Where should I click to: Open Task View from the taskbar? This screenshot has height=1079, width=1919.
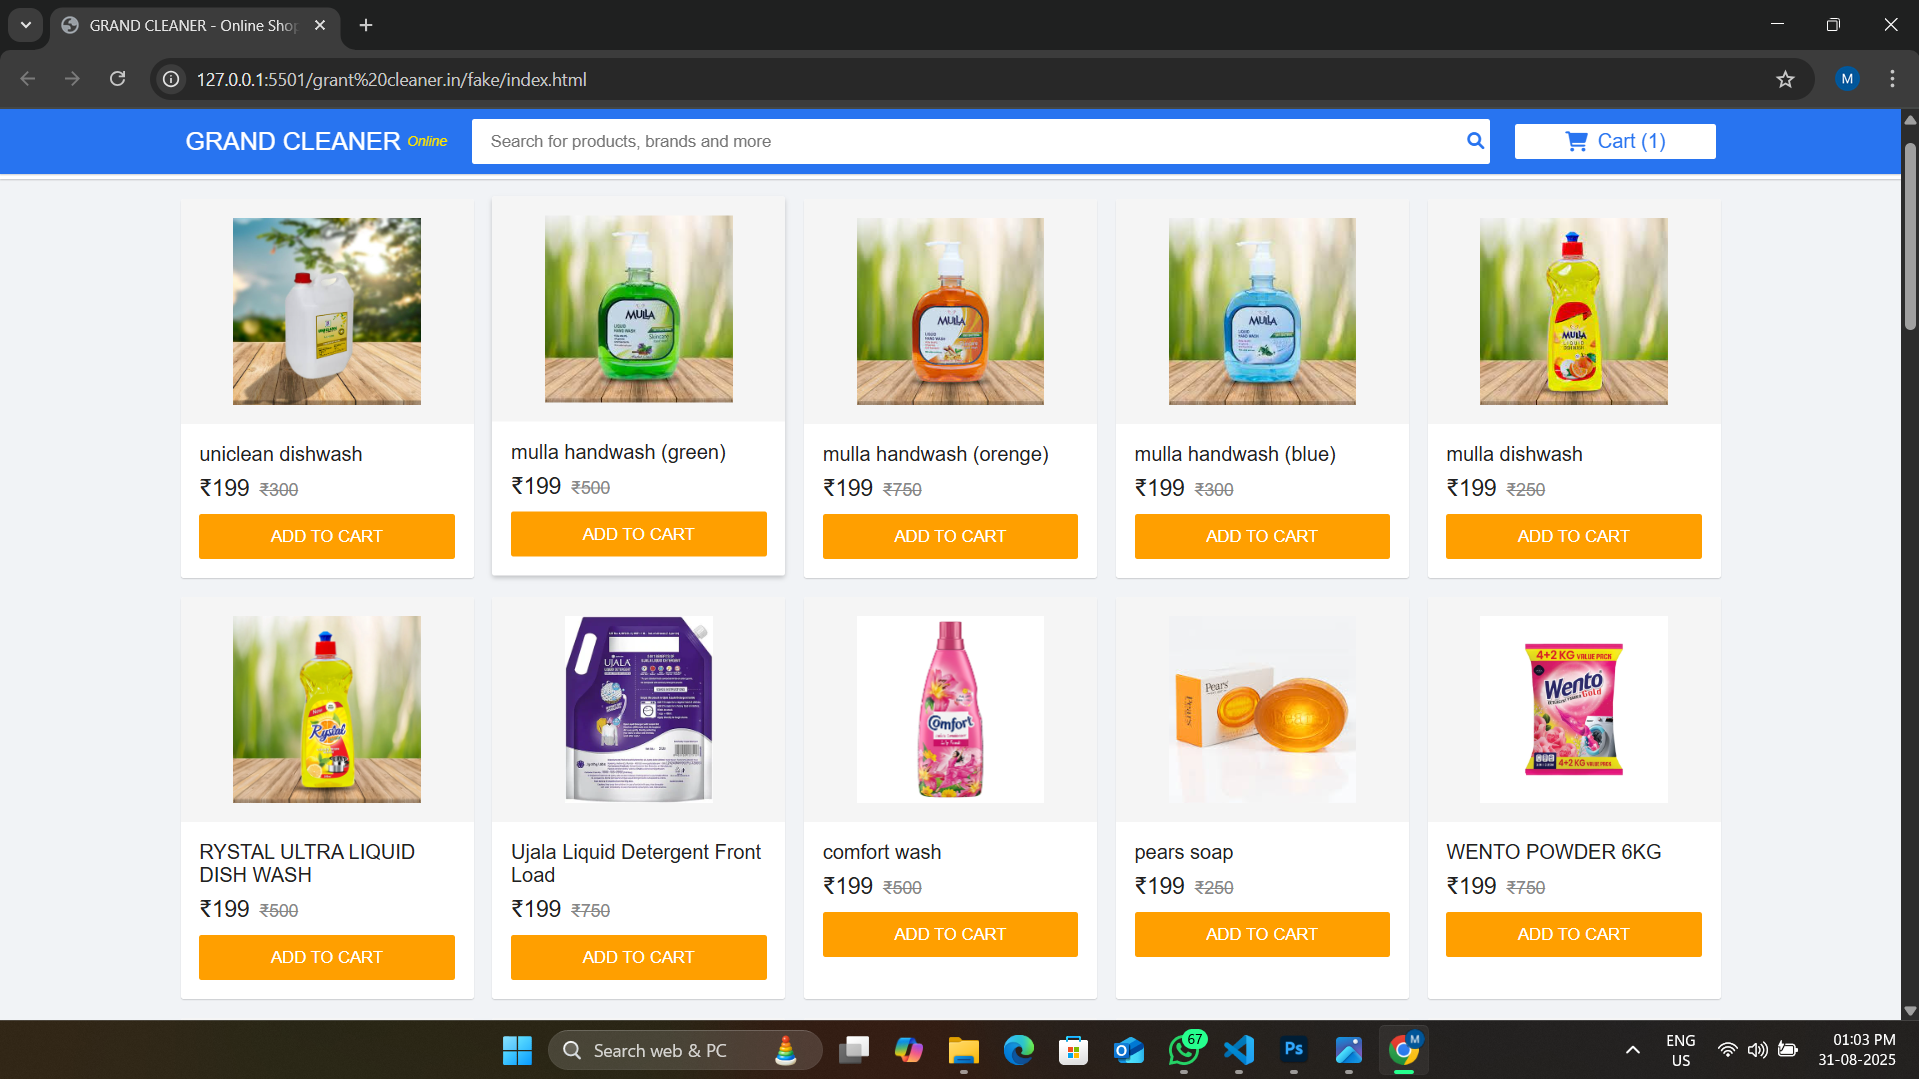point(854,1050)
